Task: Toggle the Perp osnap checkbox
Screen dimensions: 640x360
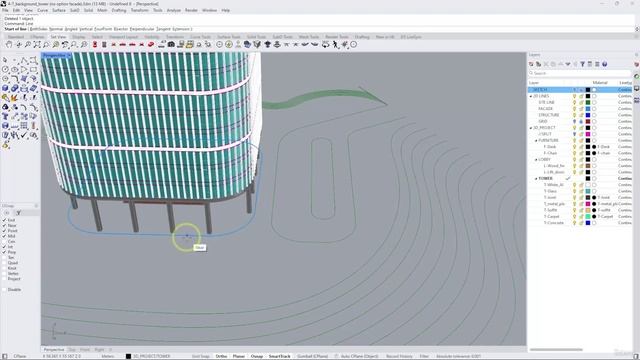Action: coord(4,252)
